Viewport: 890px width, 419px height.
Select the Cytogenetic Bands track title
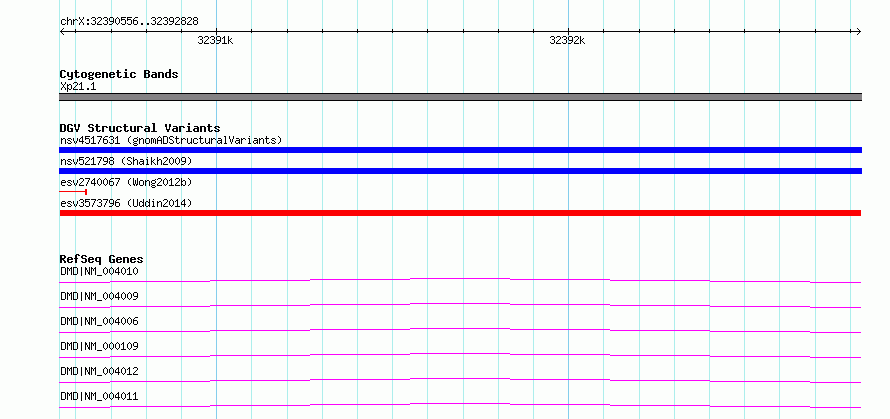click(x=119, y=74)
